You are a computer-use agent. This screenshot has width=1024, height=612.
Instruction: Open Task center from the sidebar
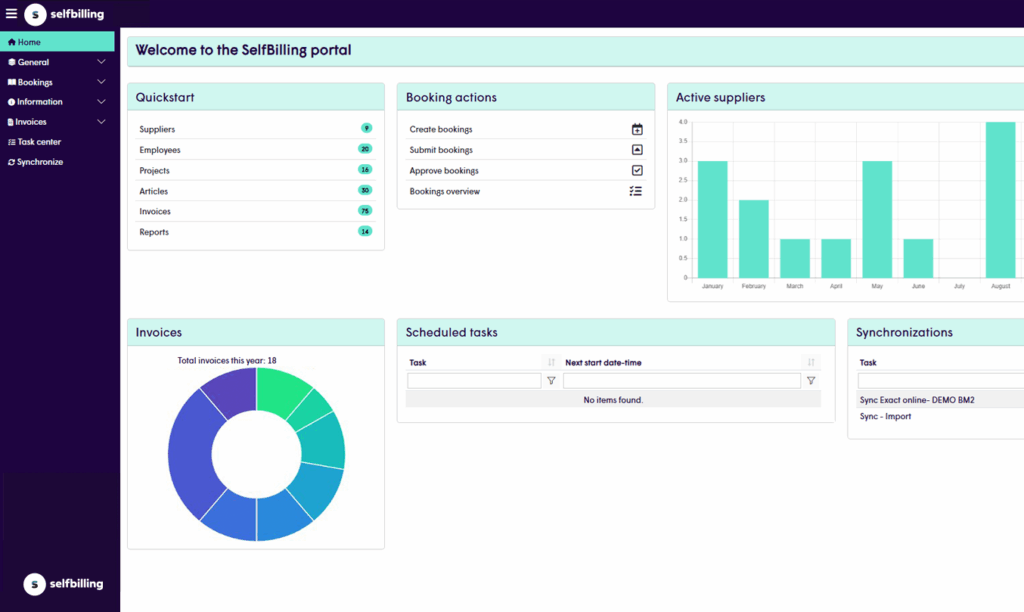click(39, 142)
